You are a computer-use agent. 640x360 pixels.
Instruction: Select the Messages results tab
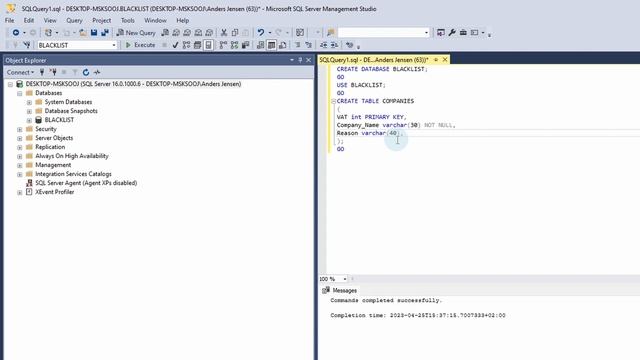click(340, 291)
